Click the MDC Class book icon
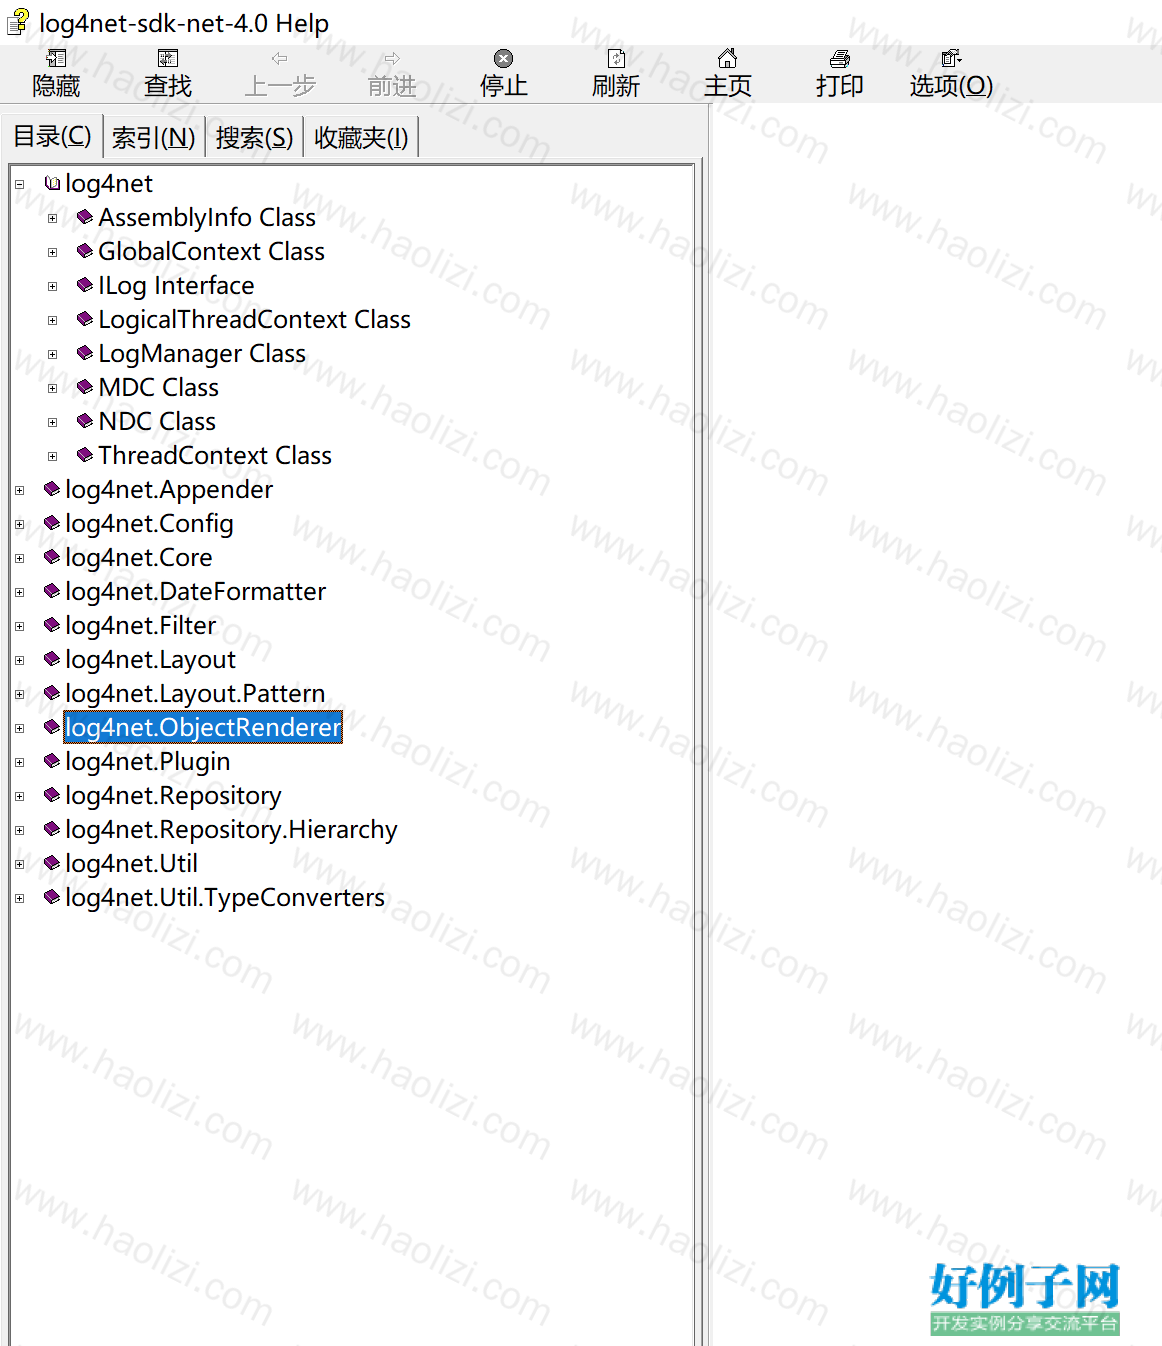 click(x=85, y=387)
